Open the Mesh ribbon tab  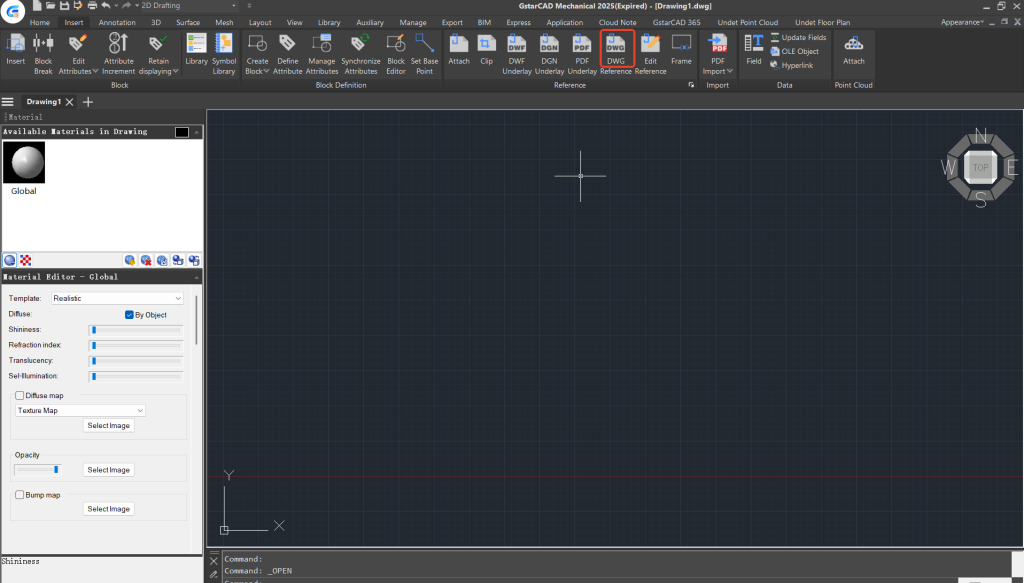pos(224,22)
